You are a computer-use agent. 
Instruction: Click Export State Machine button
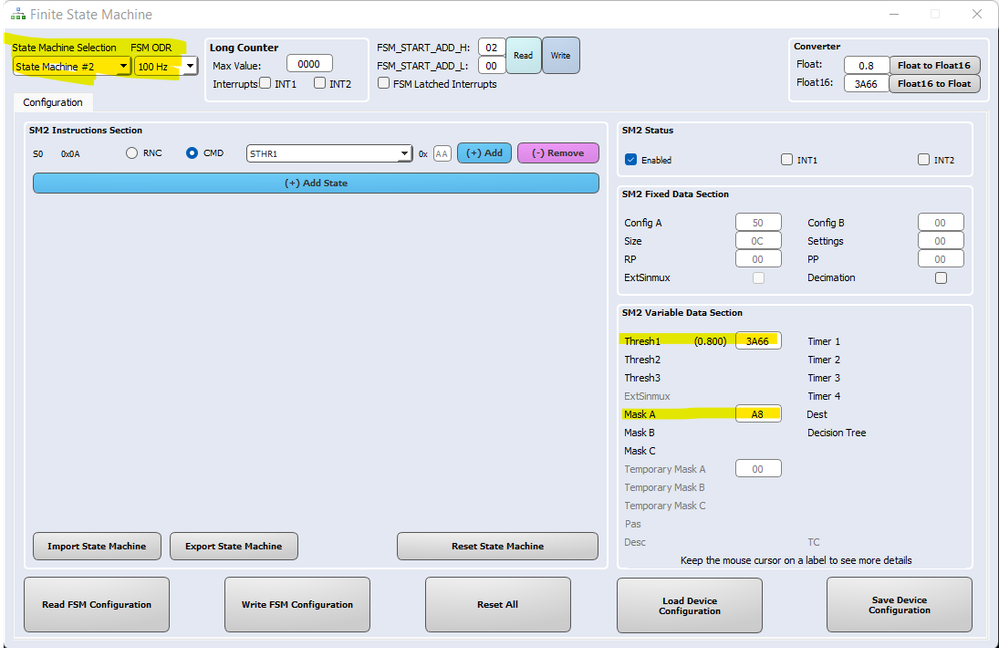234,546
